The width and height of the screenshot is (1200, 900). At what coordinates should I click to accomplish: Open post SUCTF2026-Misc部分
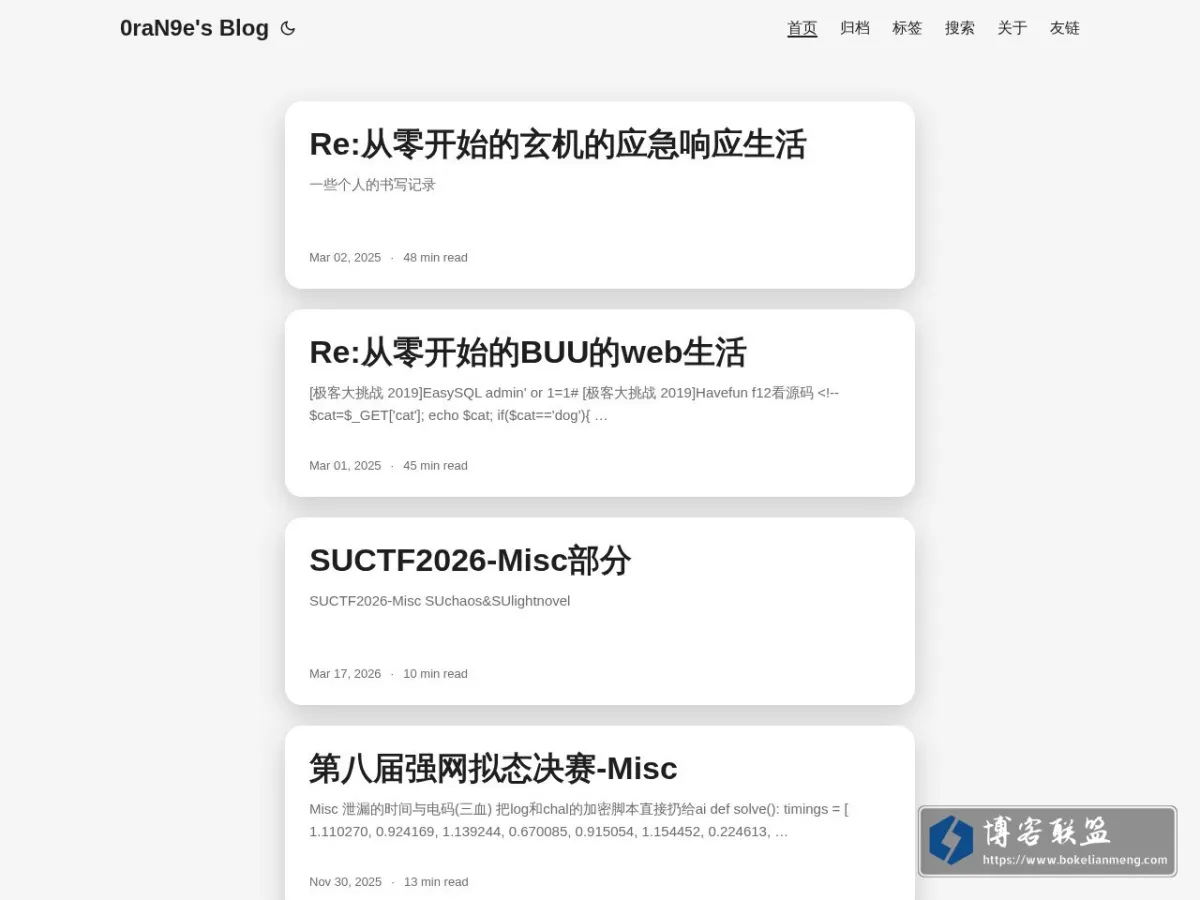(x=470, y=560)
